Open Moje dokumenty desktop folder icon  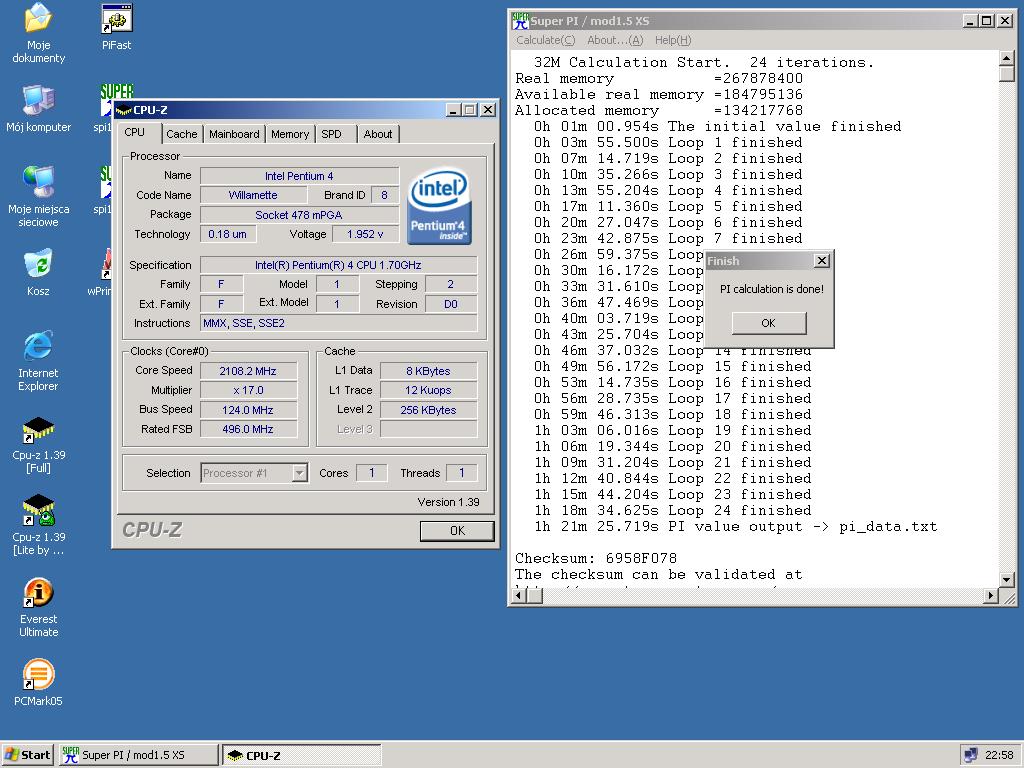click(x=38, y=33)
